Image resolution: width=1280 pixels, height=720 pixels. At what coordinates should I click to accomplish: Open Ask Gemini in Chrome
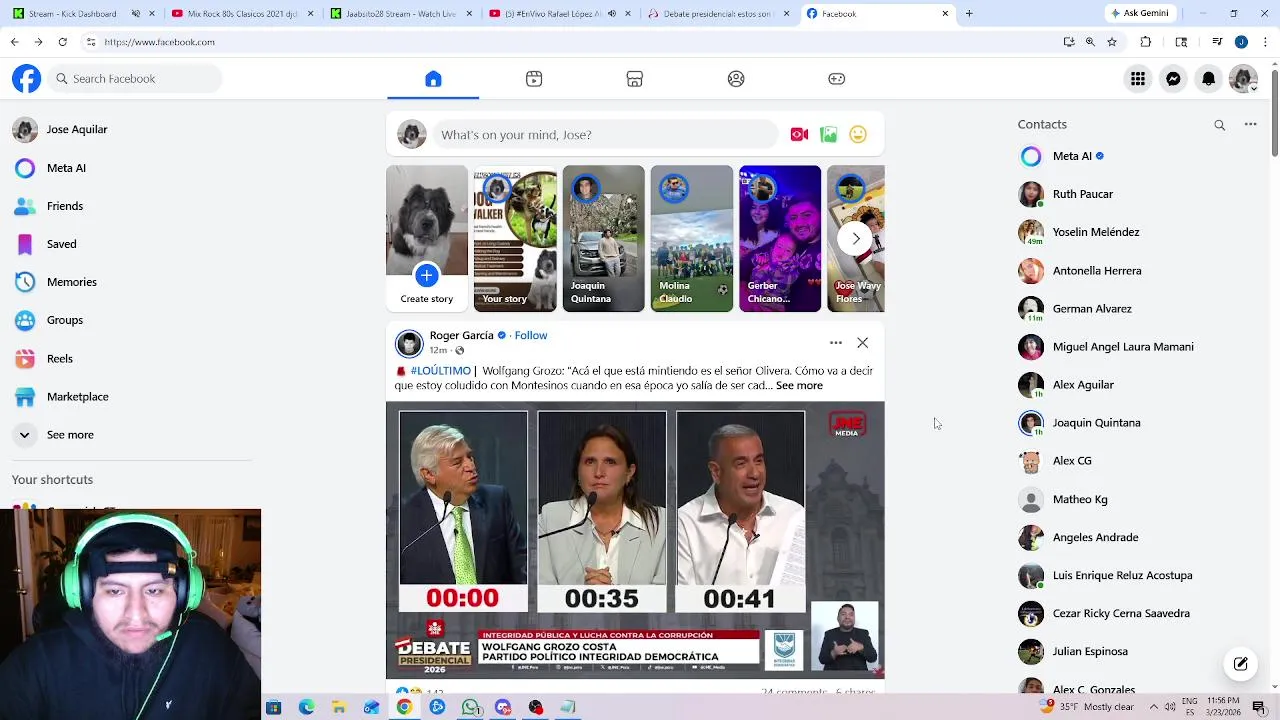tap(1140, 14)
